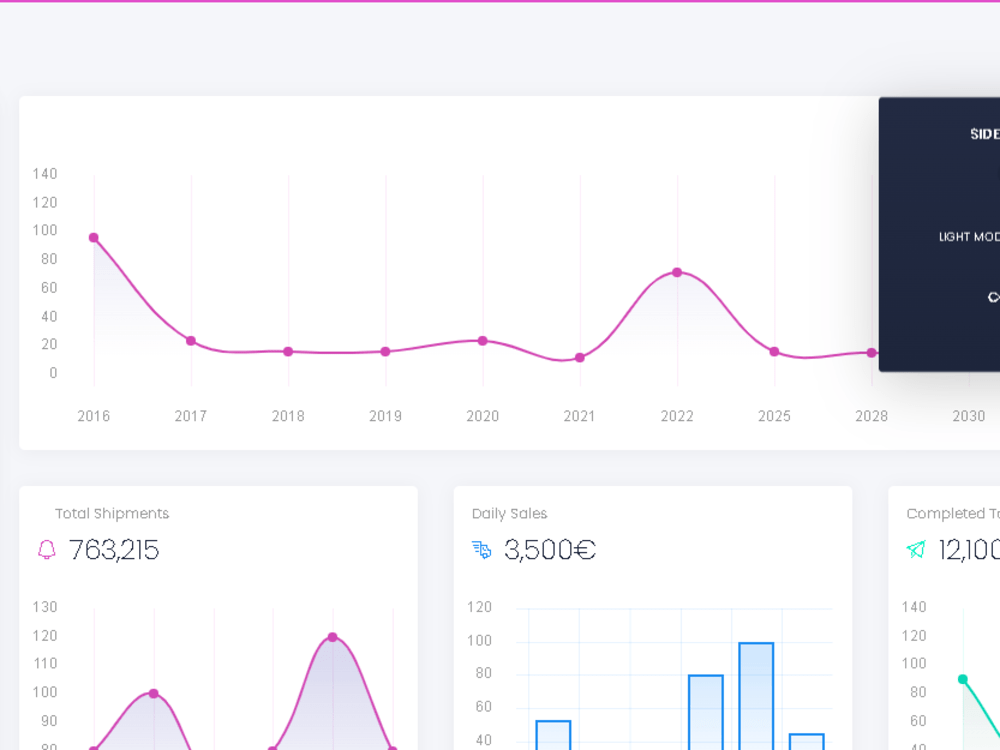Click the 2021 dip point on the pink line

[x=580, y=357]
